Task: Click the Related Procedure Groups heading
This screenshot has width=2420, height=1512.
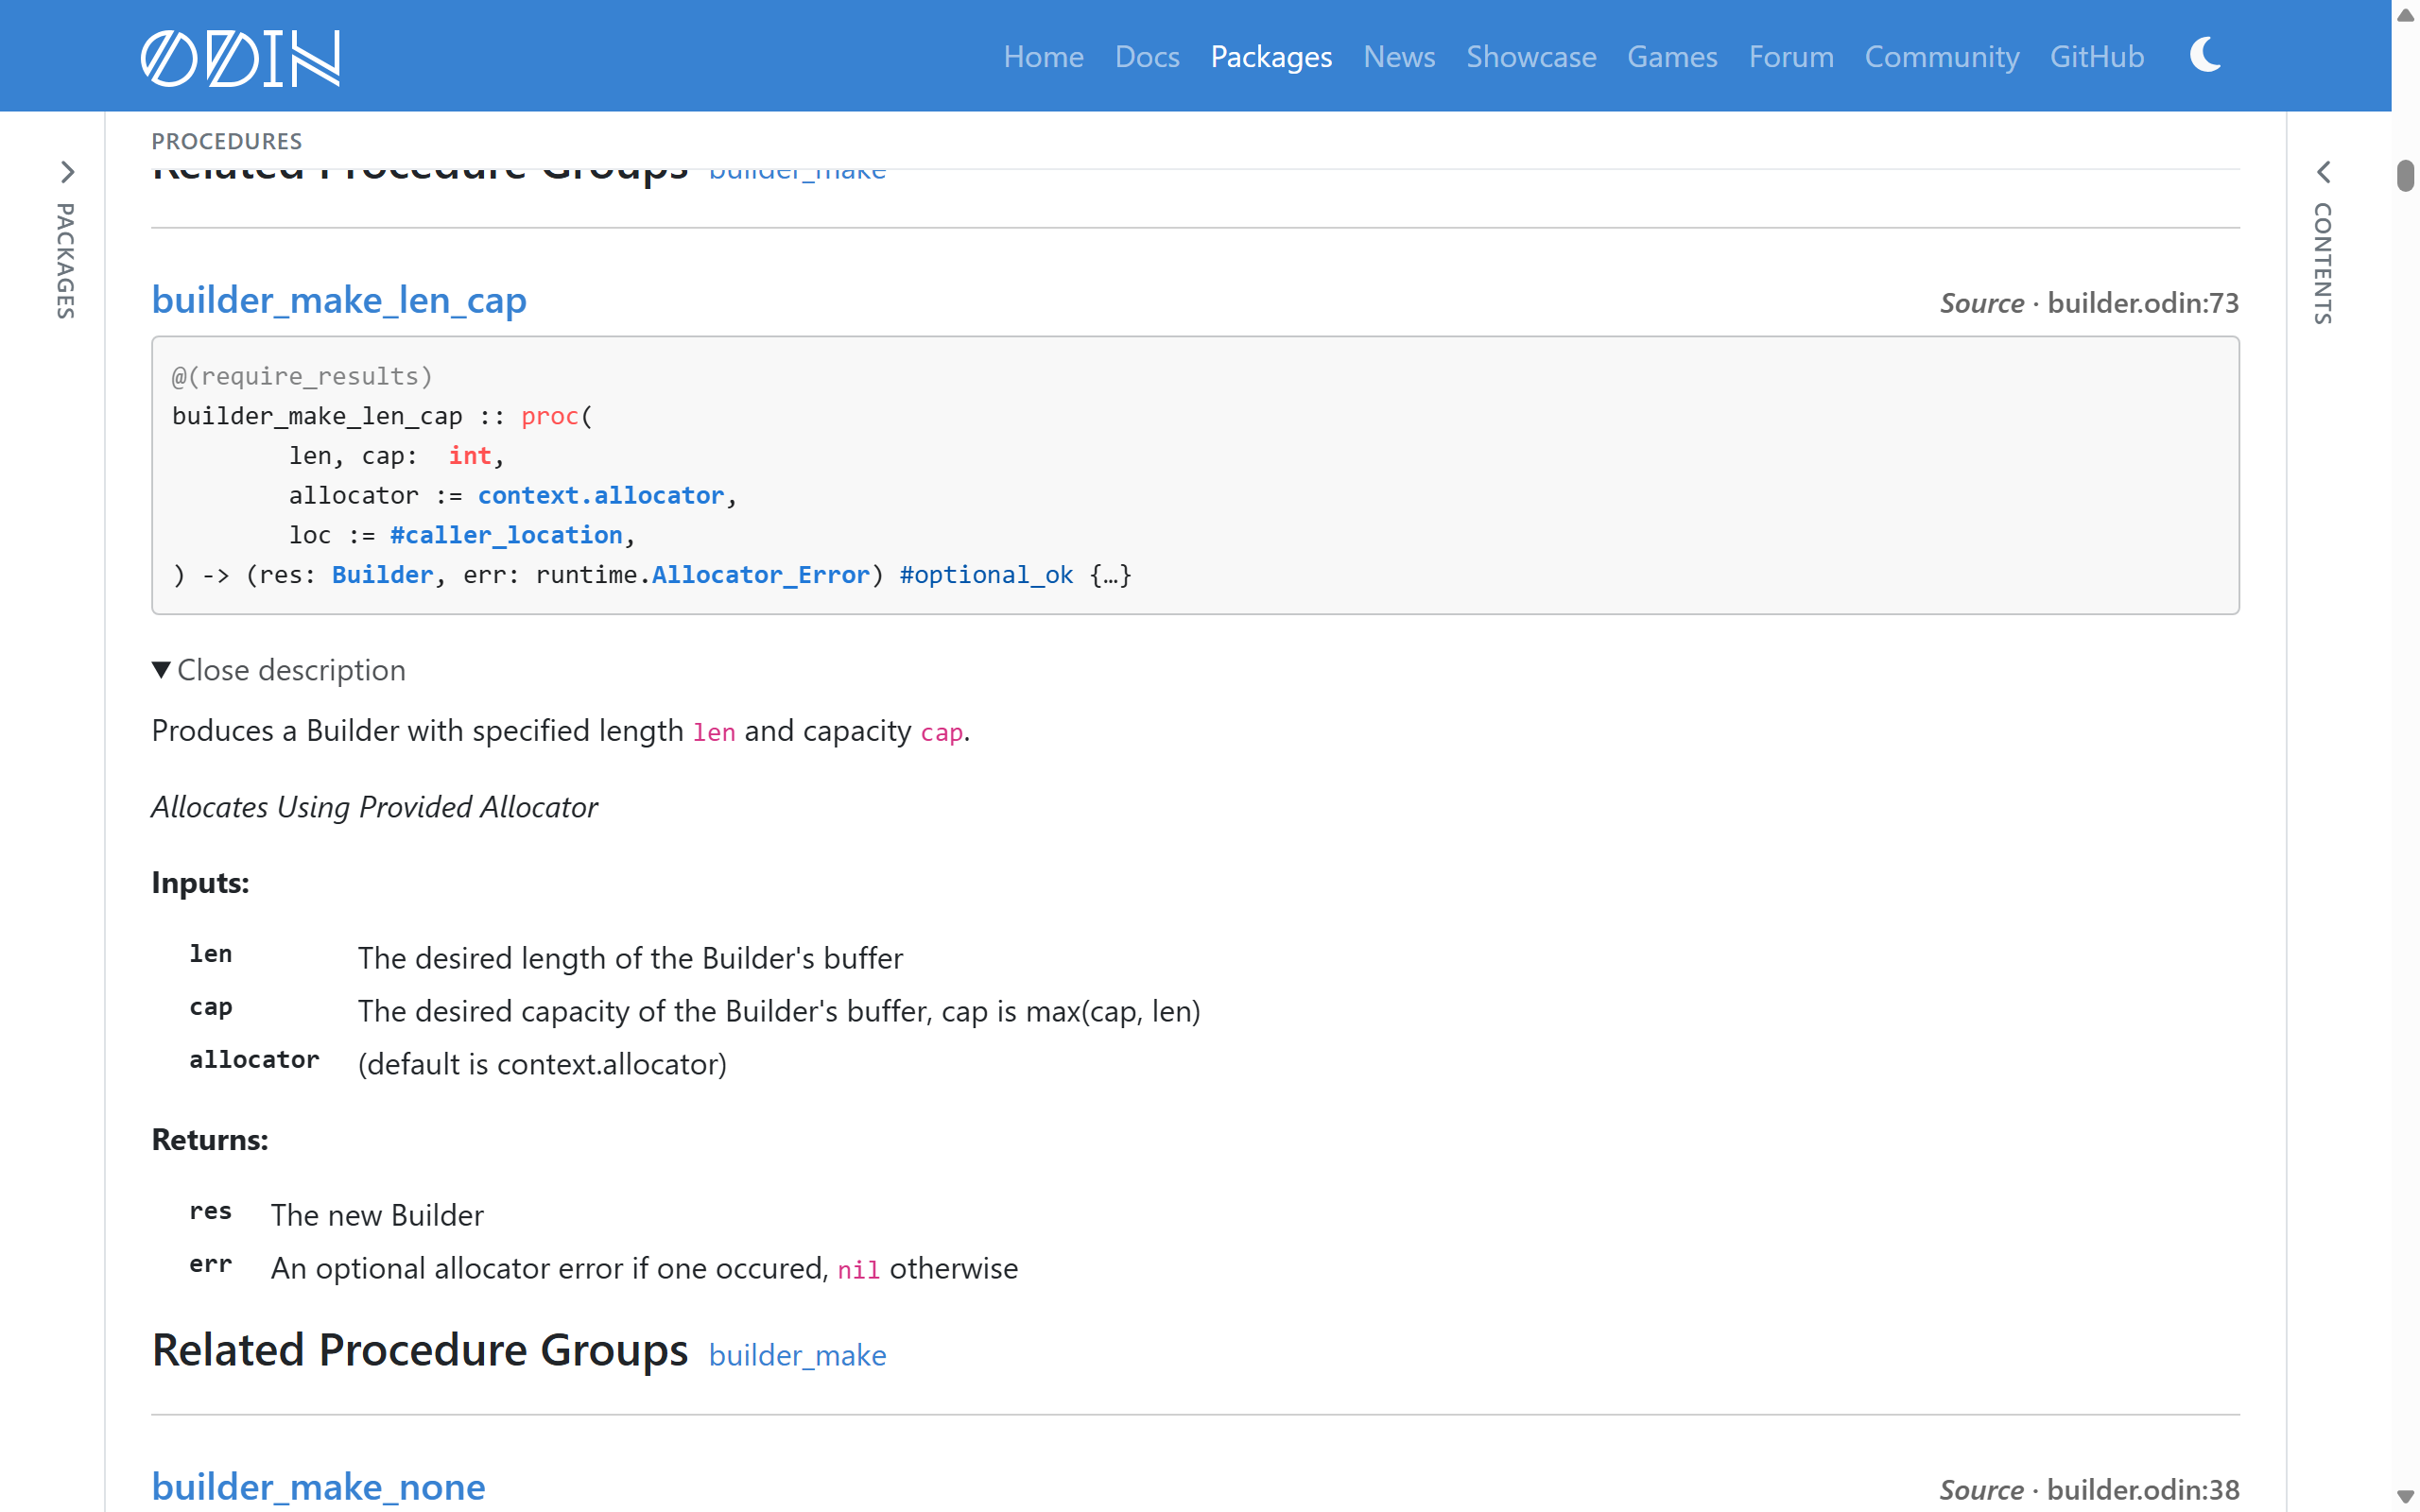Action: pyautogui.click(x=419, y=1350)
